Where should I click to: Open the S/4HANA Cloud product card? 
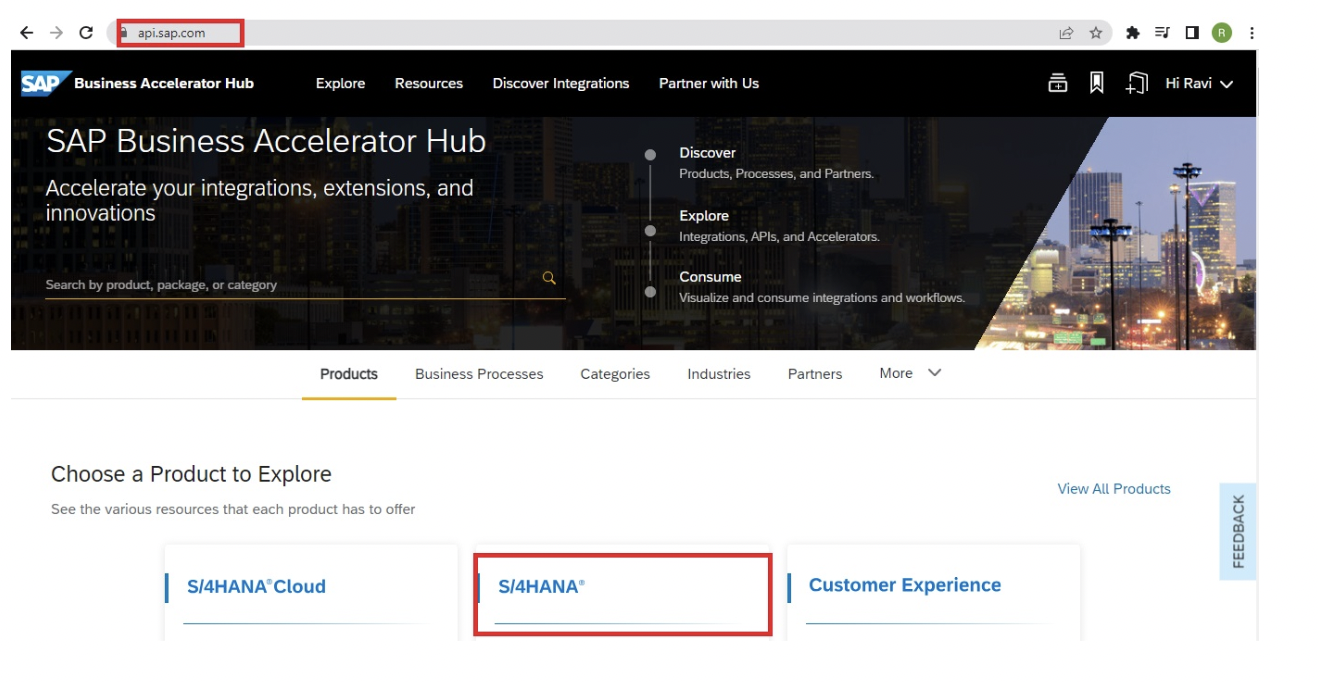311,592
